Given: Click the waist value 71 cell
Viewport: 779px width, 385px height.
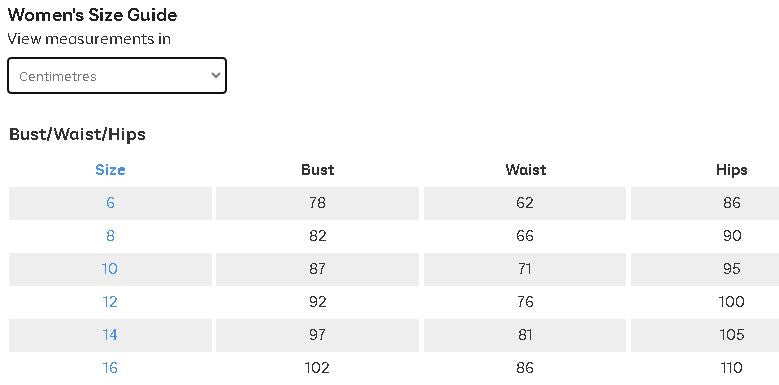Looking at the screenshot, I should pyautogui.click(x=525, y=269).
